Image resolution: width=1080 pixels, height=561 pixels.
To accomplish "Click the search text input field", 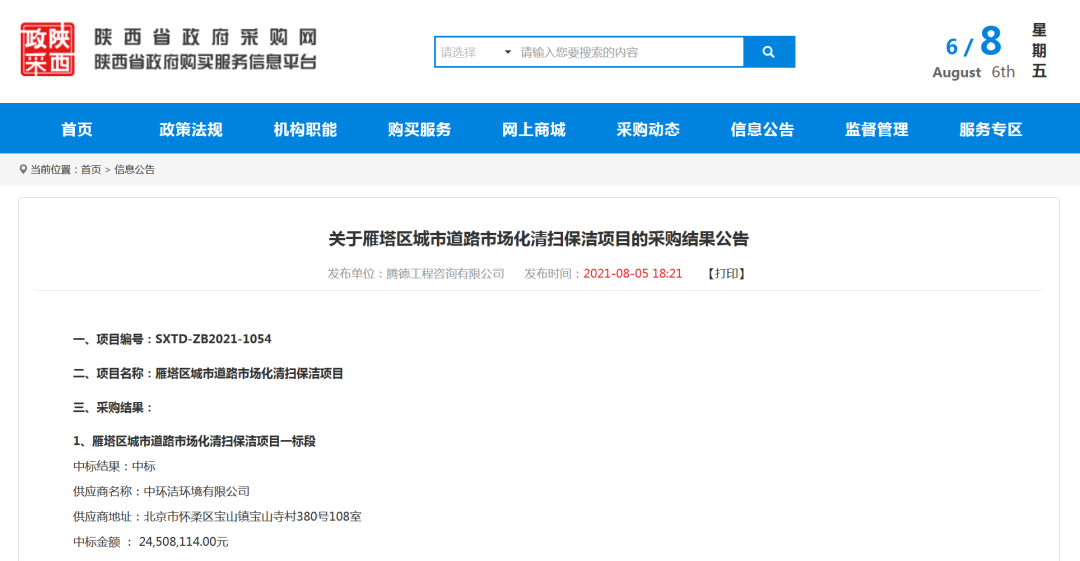I will pos(628,52).
